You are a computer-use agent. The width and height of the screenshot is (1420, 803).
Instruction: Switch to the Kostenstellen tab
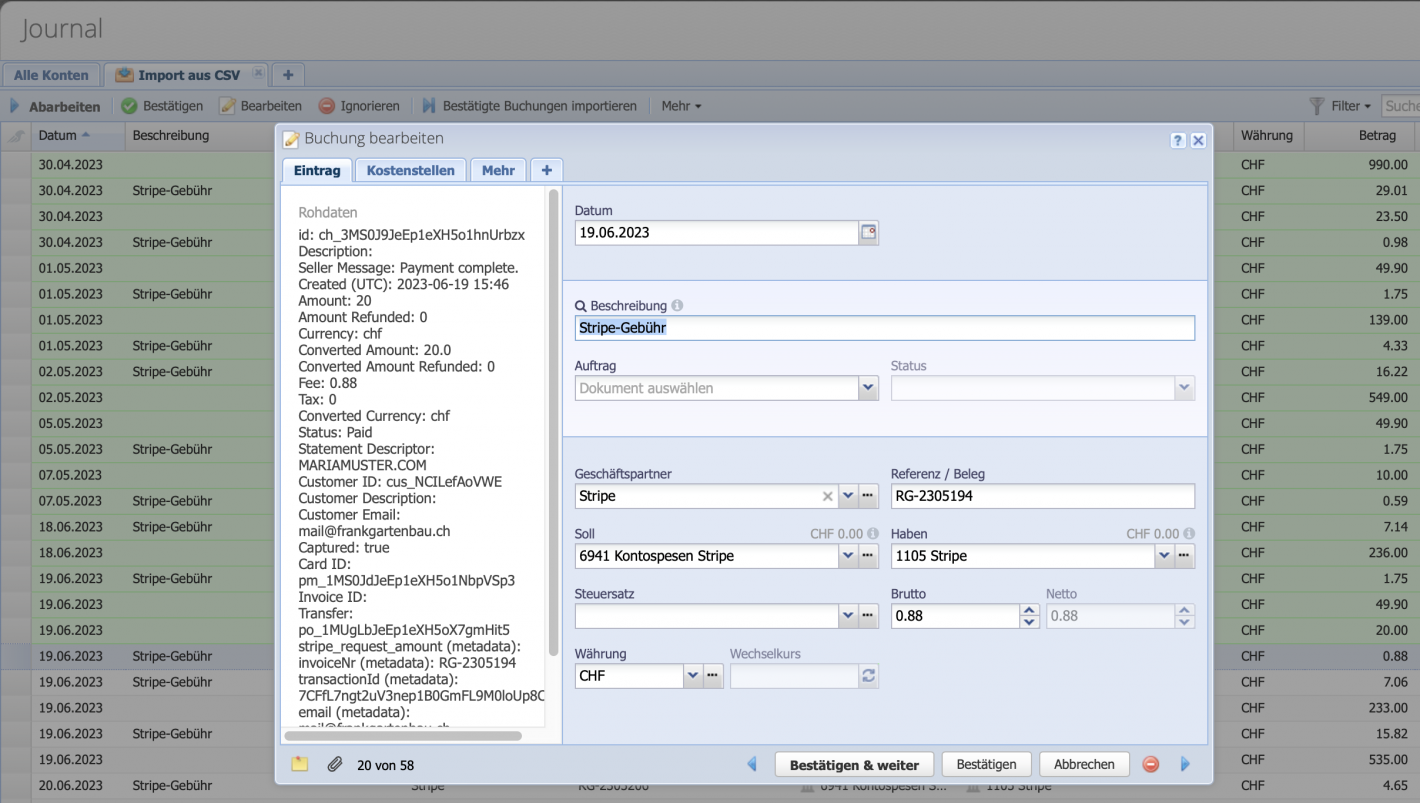[x=410, y=170]
